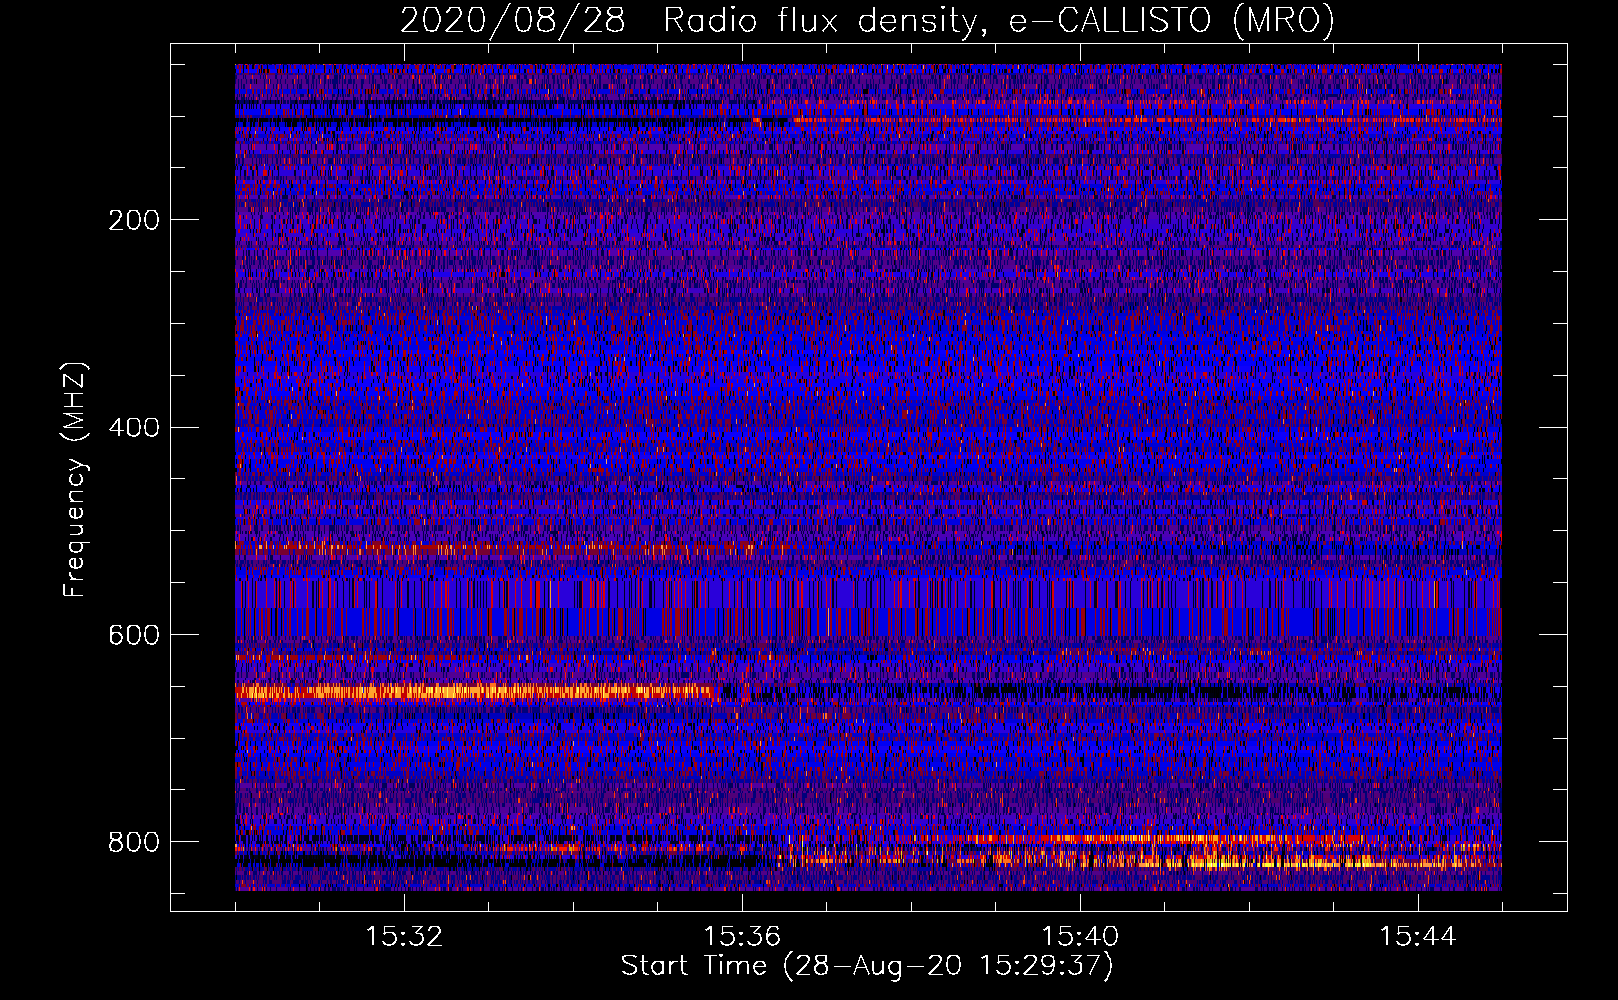Click the 15:32 time tick label
Screen dimensions: 1618x1000
(x=404, y=937)
